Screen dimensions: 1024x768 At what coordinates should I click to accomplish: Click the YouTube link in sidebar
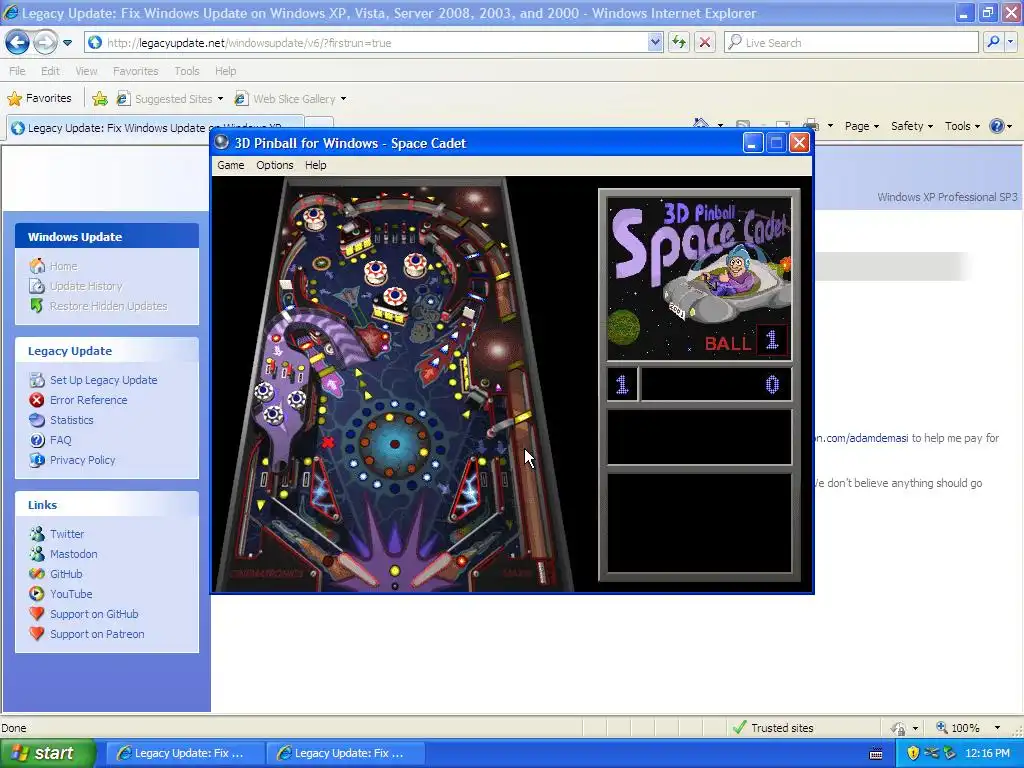point(71,594)
